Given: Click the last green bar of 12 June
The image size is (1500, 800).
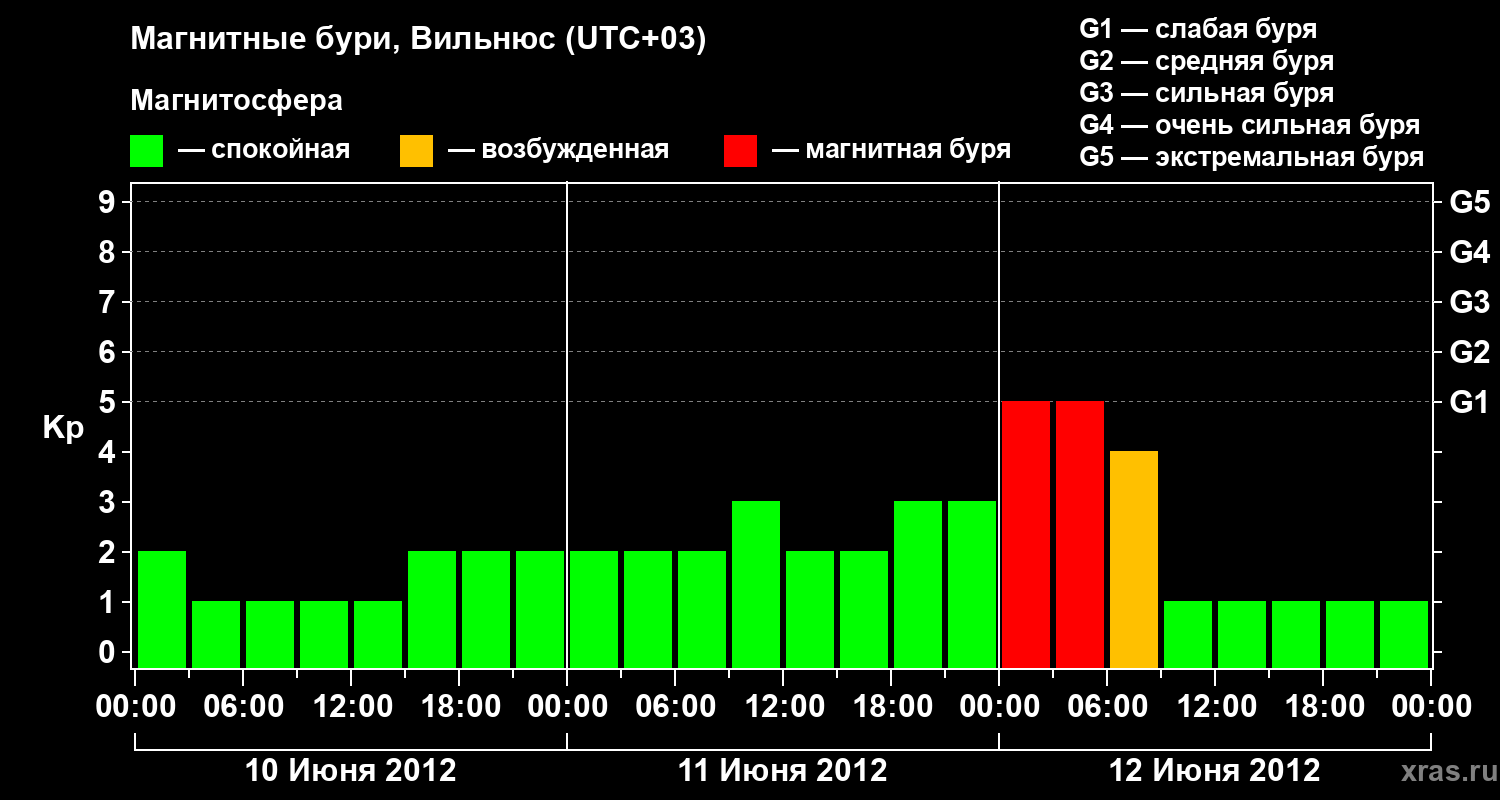Looking at the screenshot, I should pos(1404,634).
